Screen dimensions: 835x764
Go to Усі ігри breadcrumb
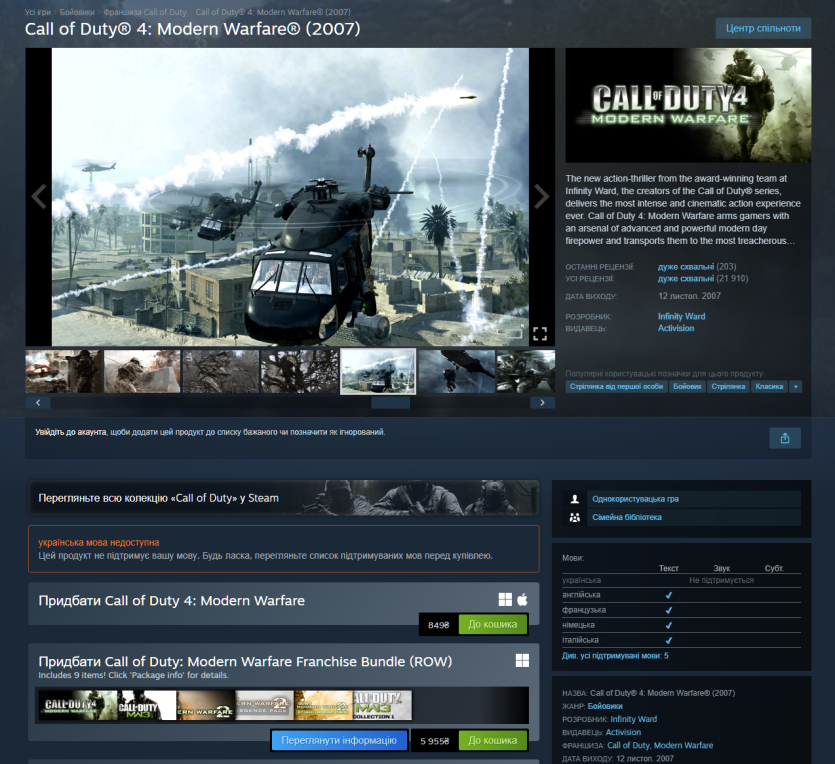[x=37, y=12]
